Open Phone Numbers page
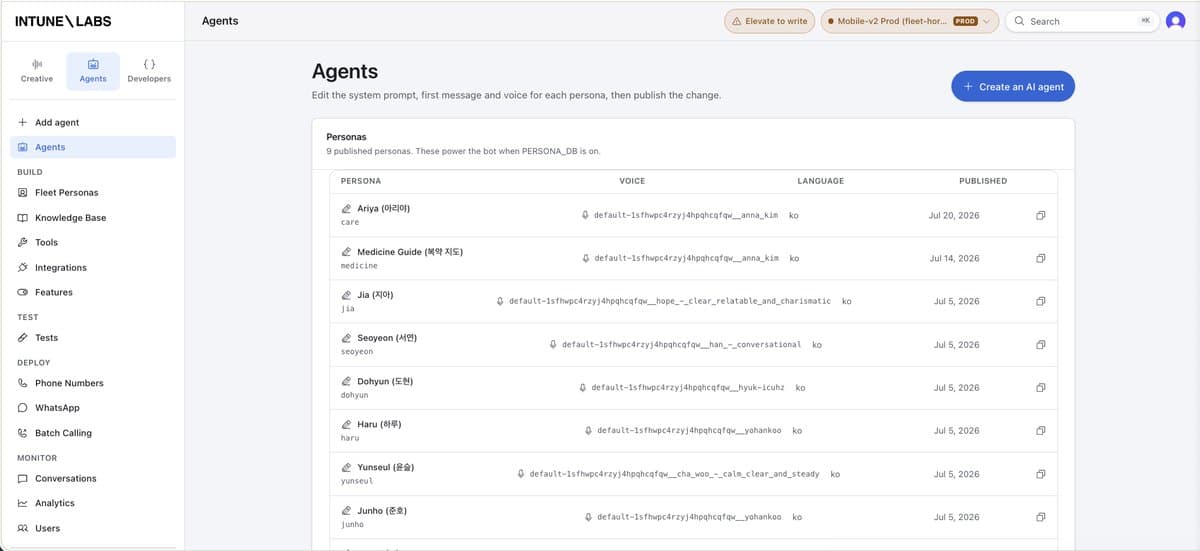This screenshot has width=1200, height=551. [93, 383]
